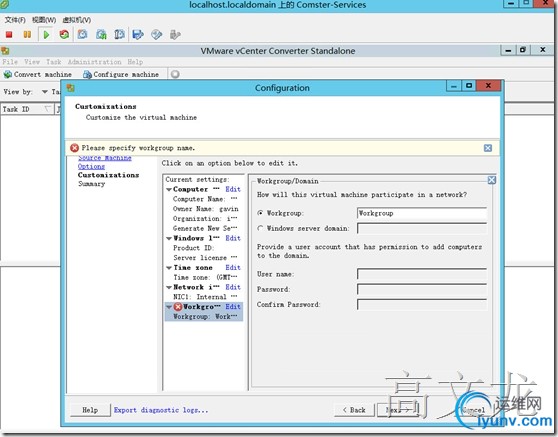558x437 pixels.
Task: Click the Password field
Action: point(422,289)
